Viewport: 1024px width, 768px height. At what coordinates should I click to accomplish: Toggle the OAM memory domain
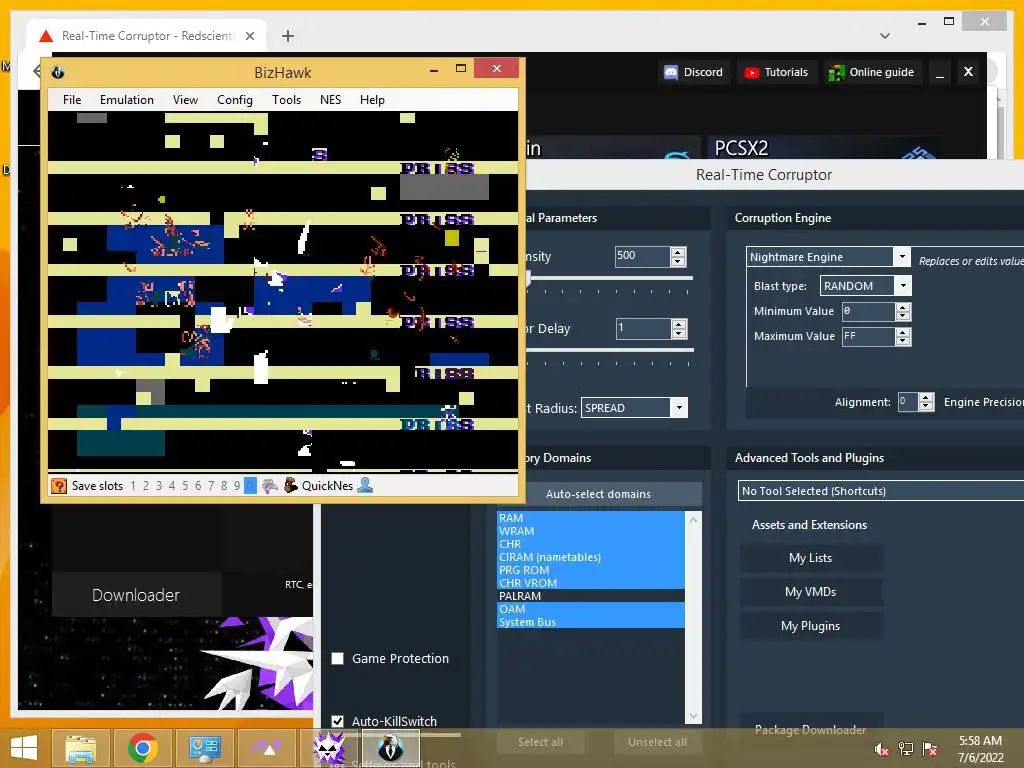pyautogui.click(x=590, y=609)
